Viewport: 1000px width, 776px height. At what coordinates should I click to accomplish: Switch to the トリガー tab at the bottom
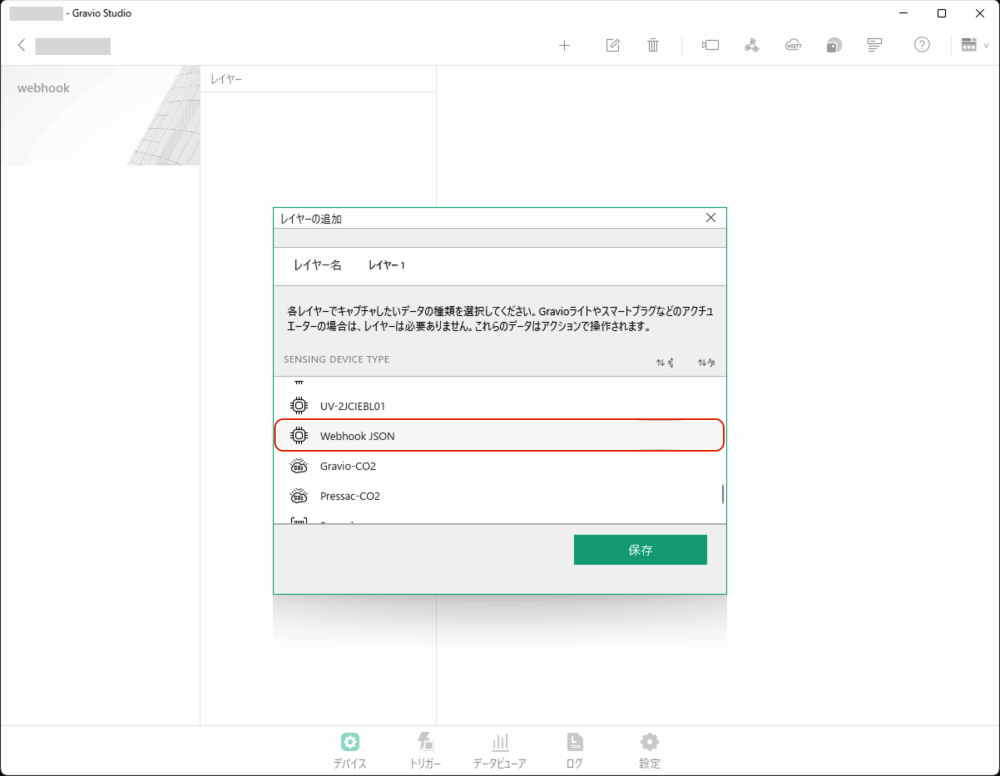coord(425,748)
